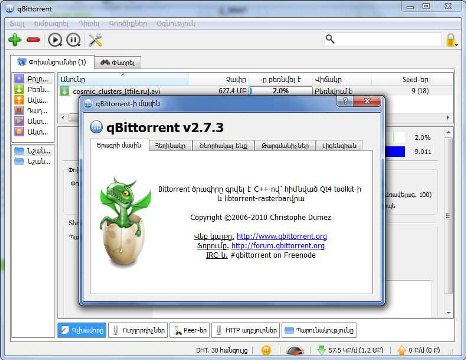Image resolution: width=466 pixels, height=360 pixels.
Task: Click the torrent list left scroll arrow
Action: [63, 117]
